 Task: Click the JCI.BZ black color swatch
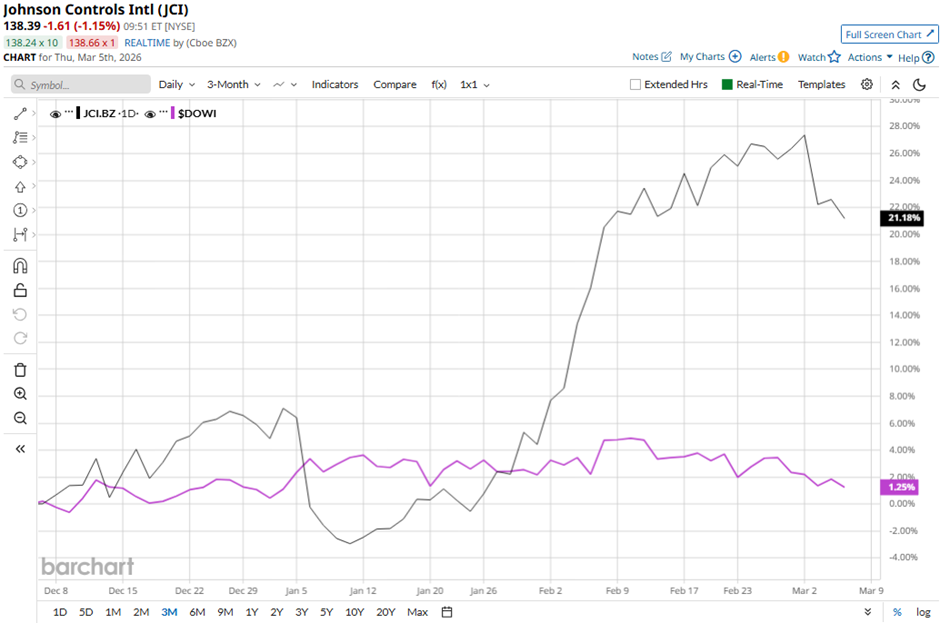click(x=78, y=113)
